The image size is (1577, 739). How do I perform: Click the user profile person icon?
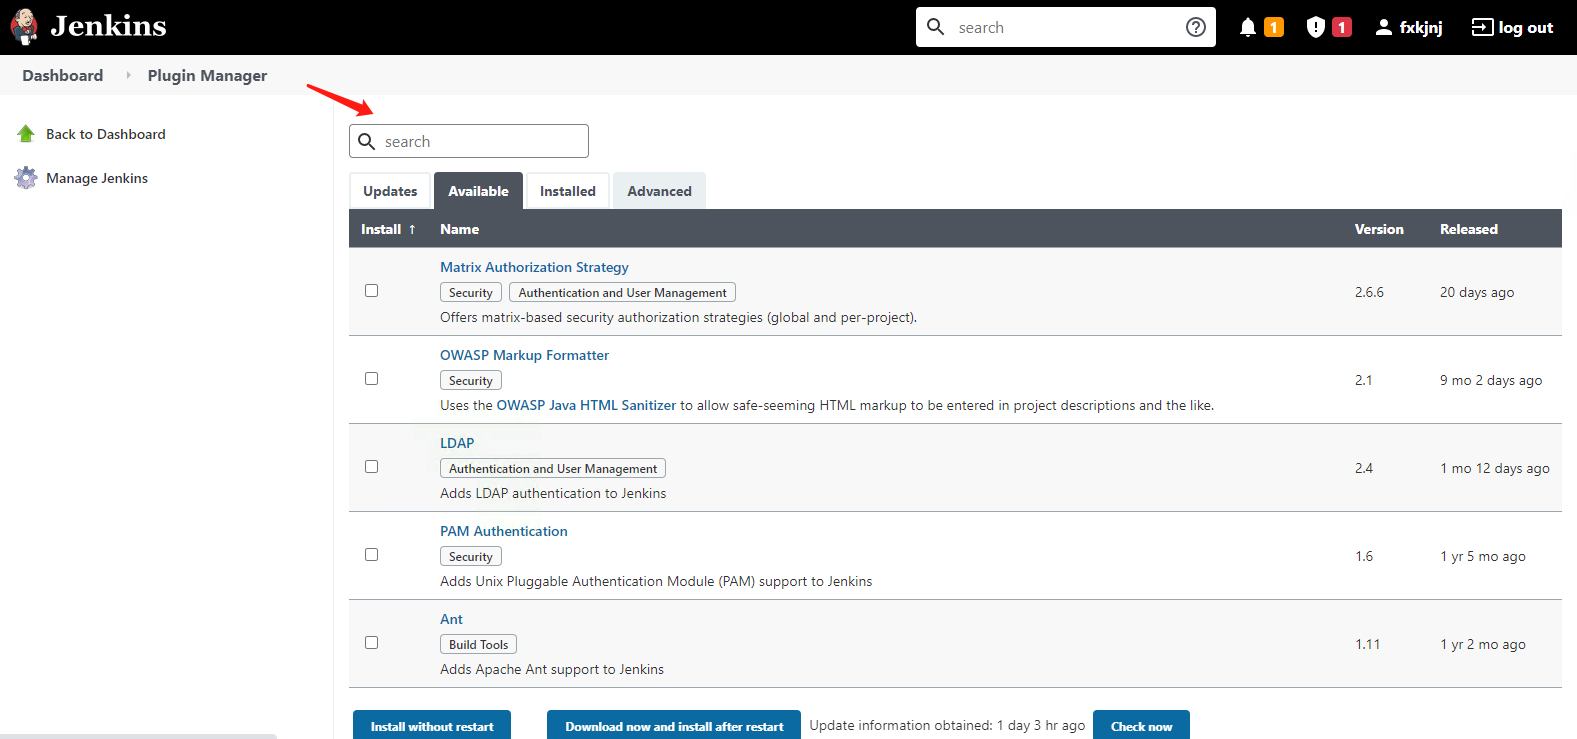point(1383,27)
